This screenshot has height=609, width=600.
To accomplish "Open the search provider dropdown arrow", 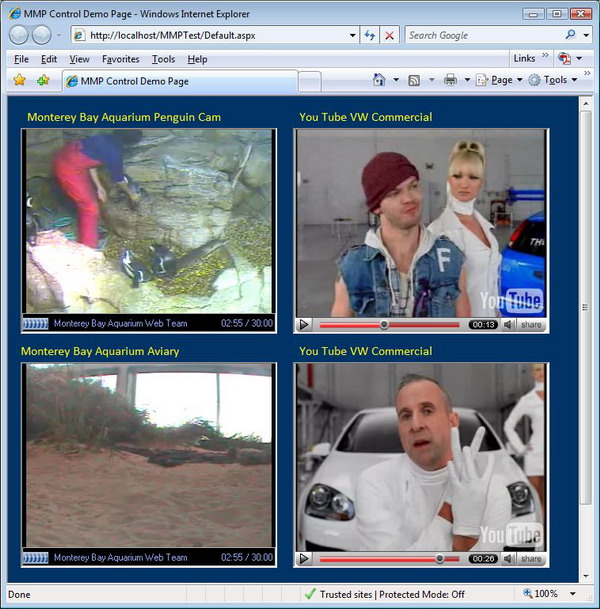I will (586, 35).
